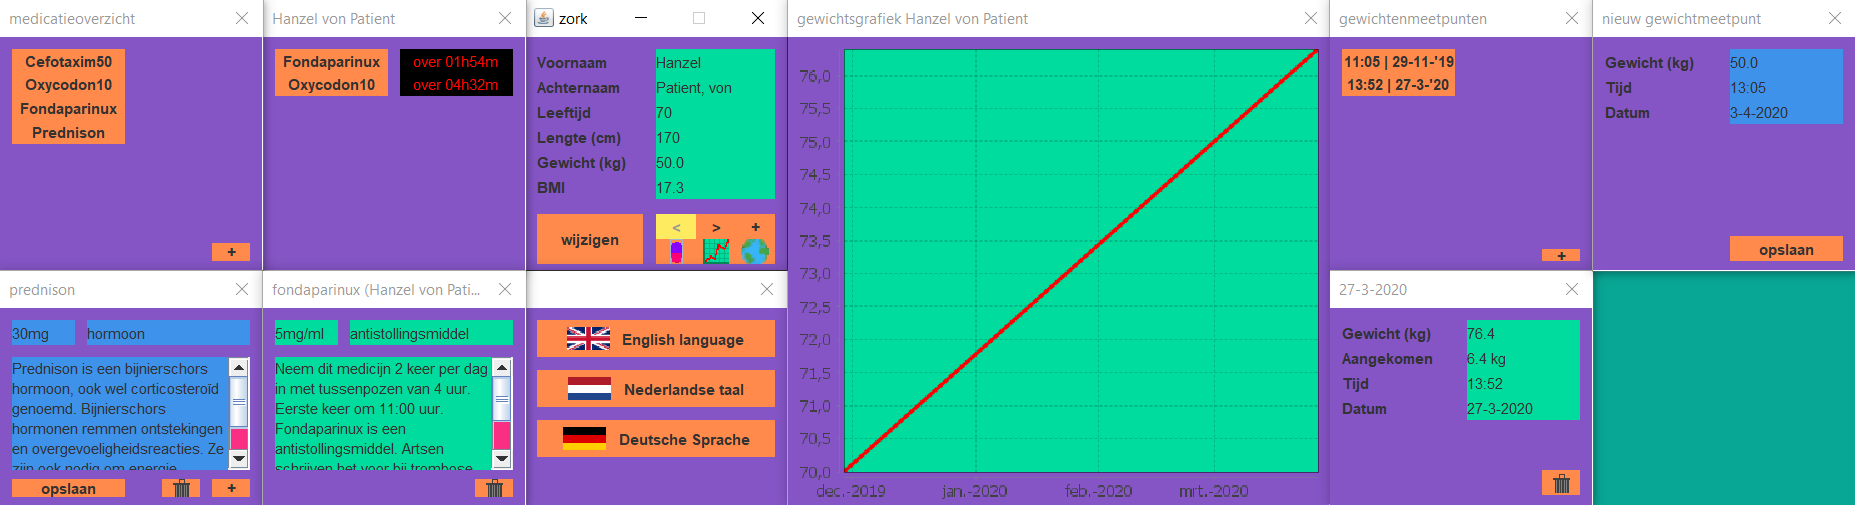Click the prednison scrollbar up arrow

pos(239,368)
